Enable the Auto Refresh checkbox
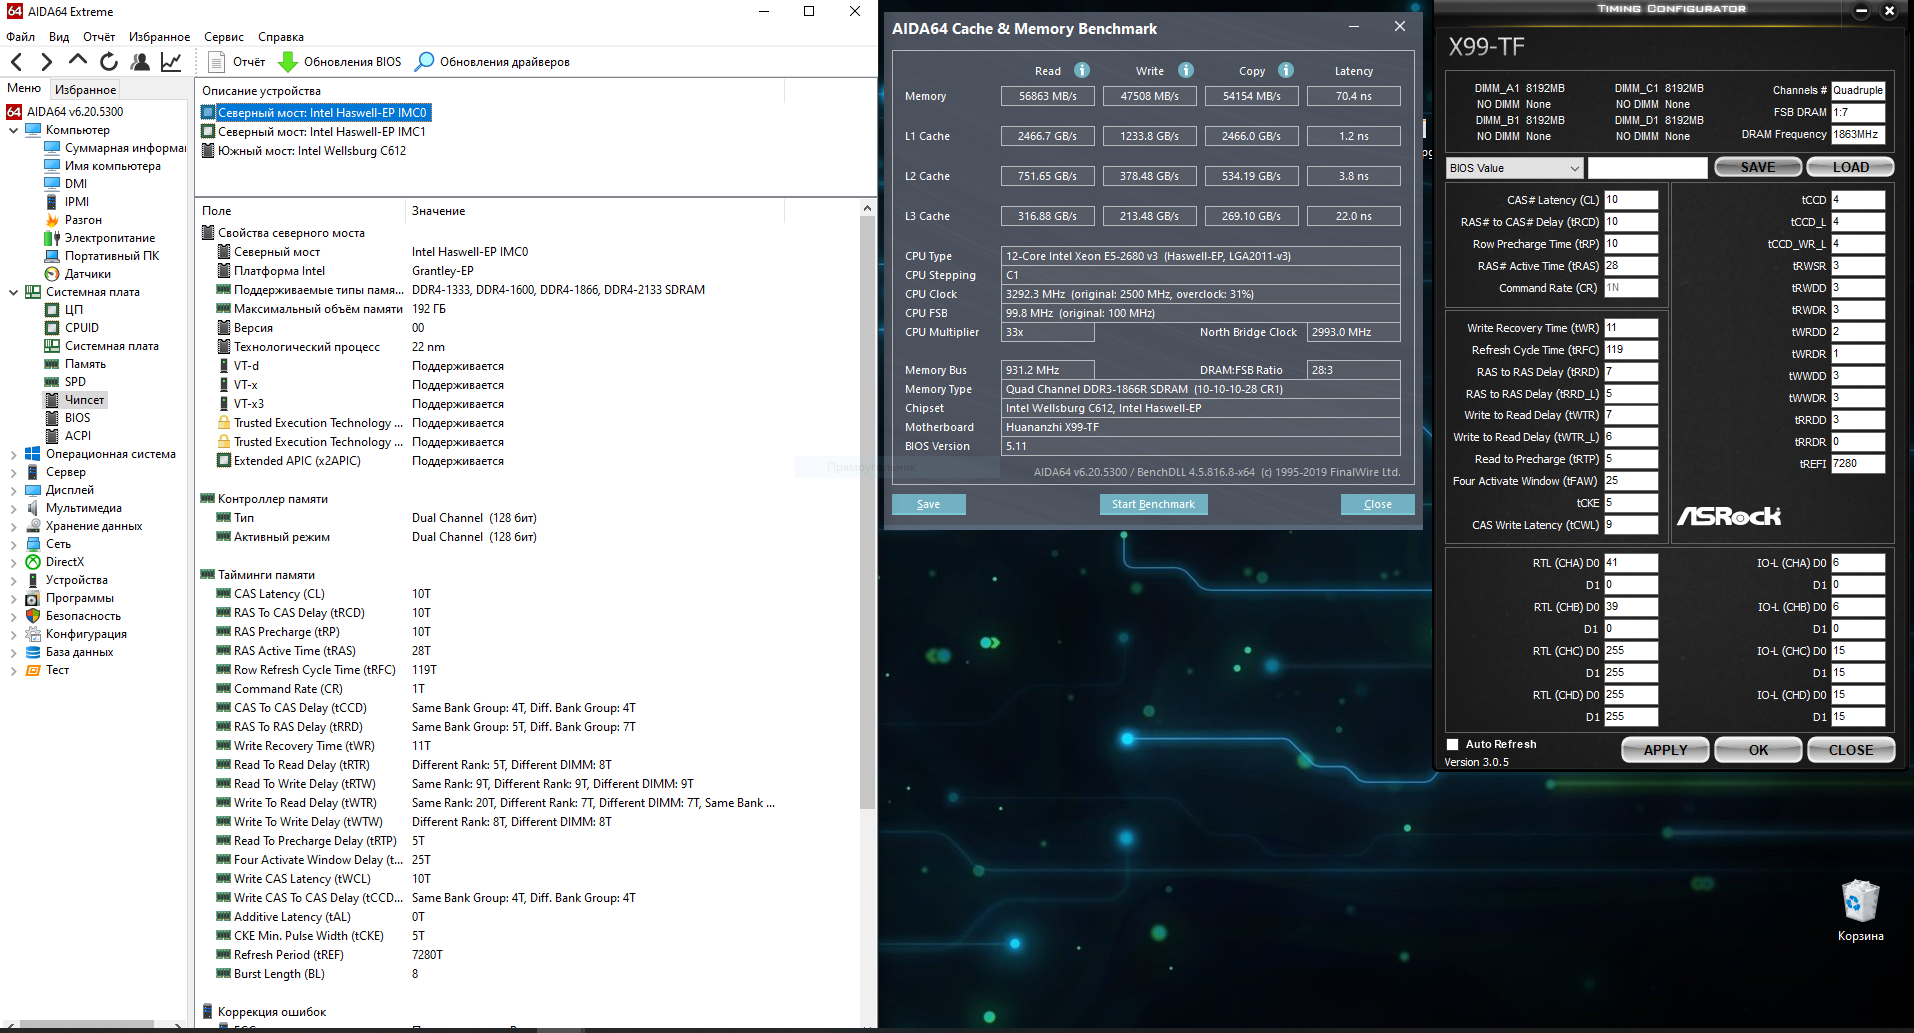The image size is (1914, 1033). coord(1453,744)
